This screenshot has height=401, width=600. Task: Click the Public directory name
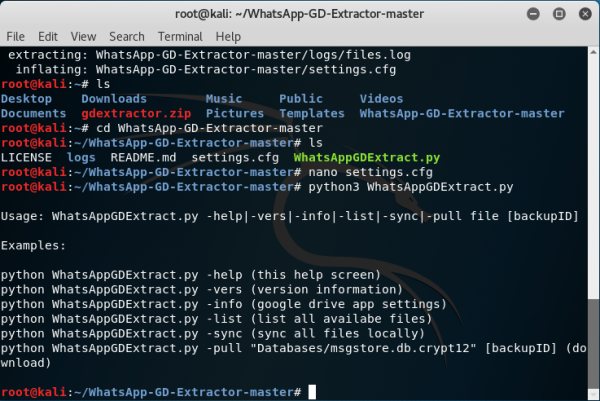[x=301, y=99]
